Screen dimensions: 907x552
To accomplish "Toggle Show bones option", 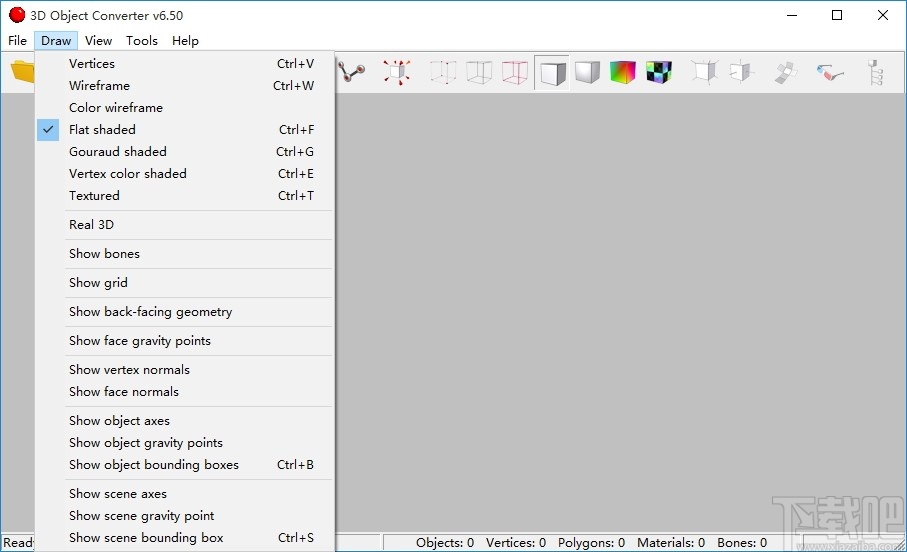I will (x=185, y=253).
